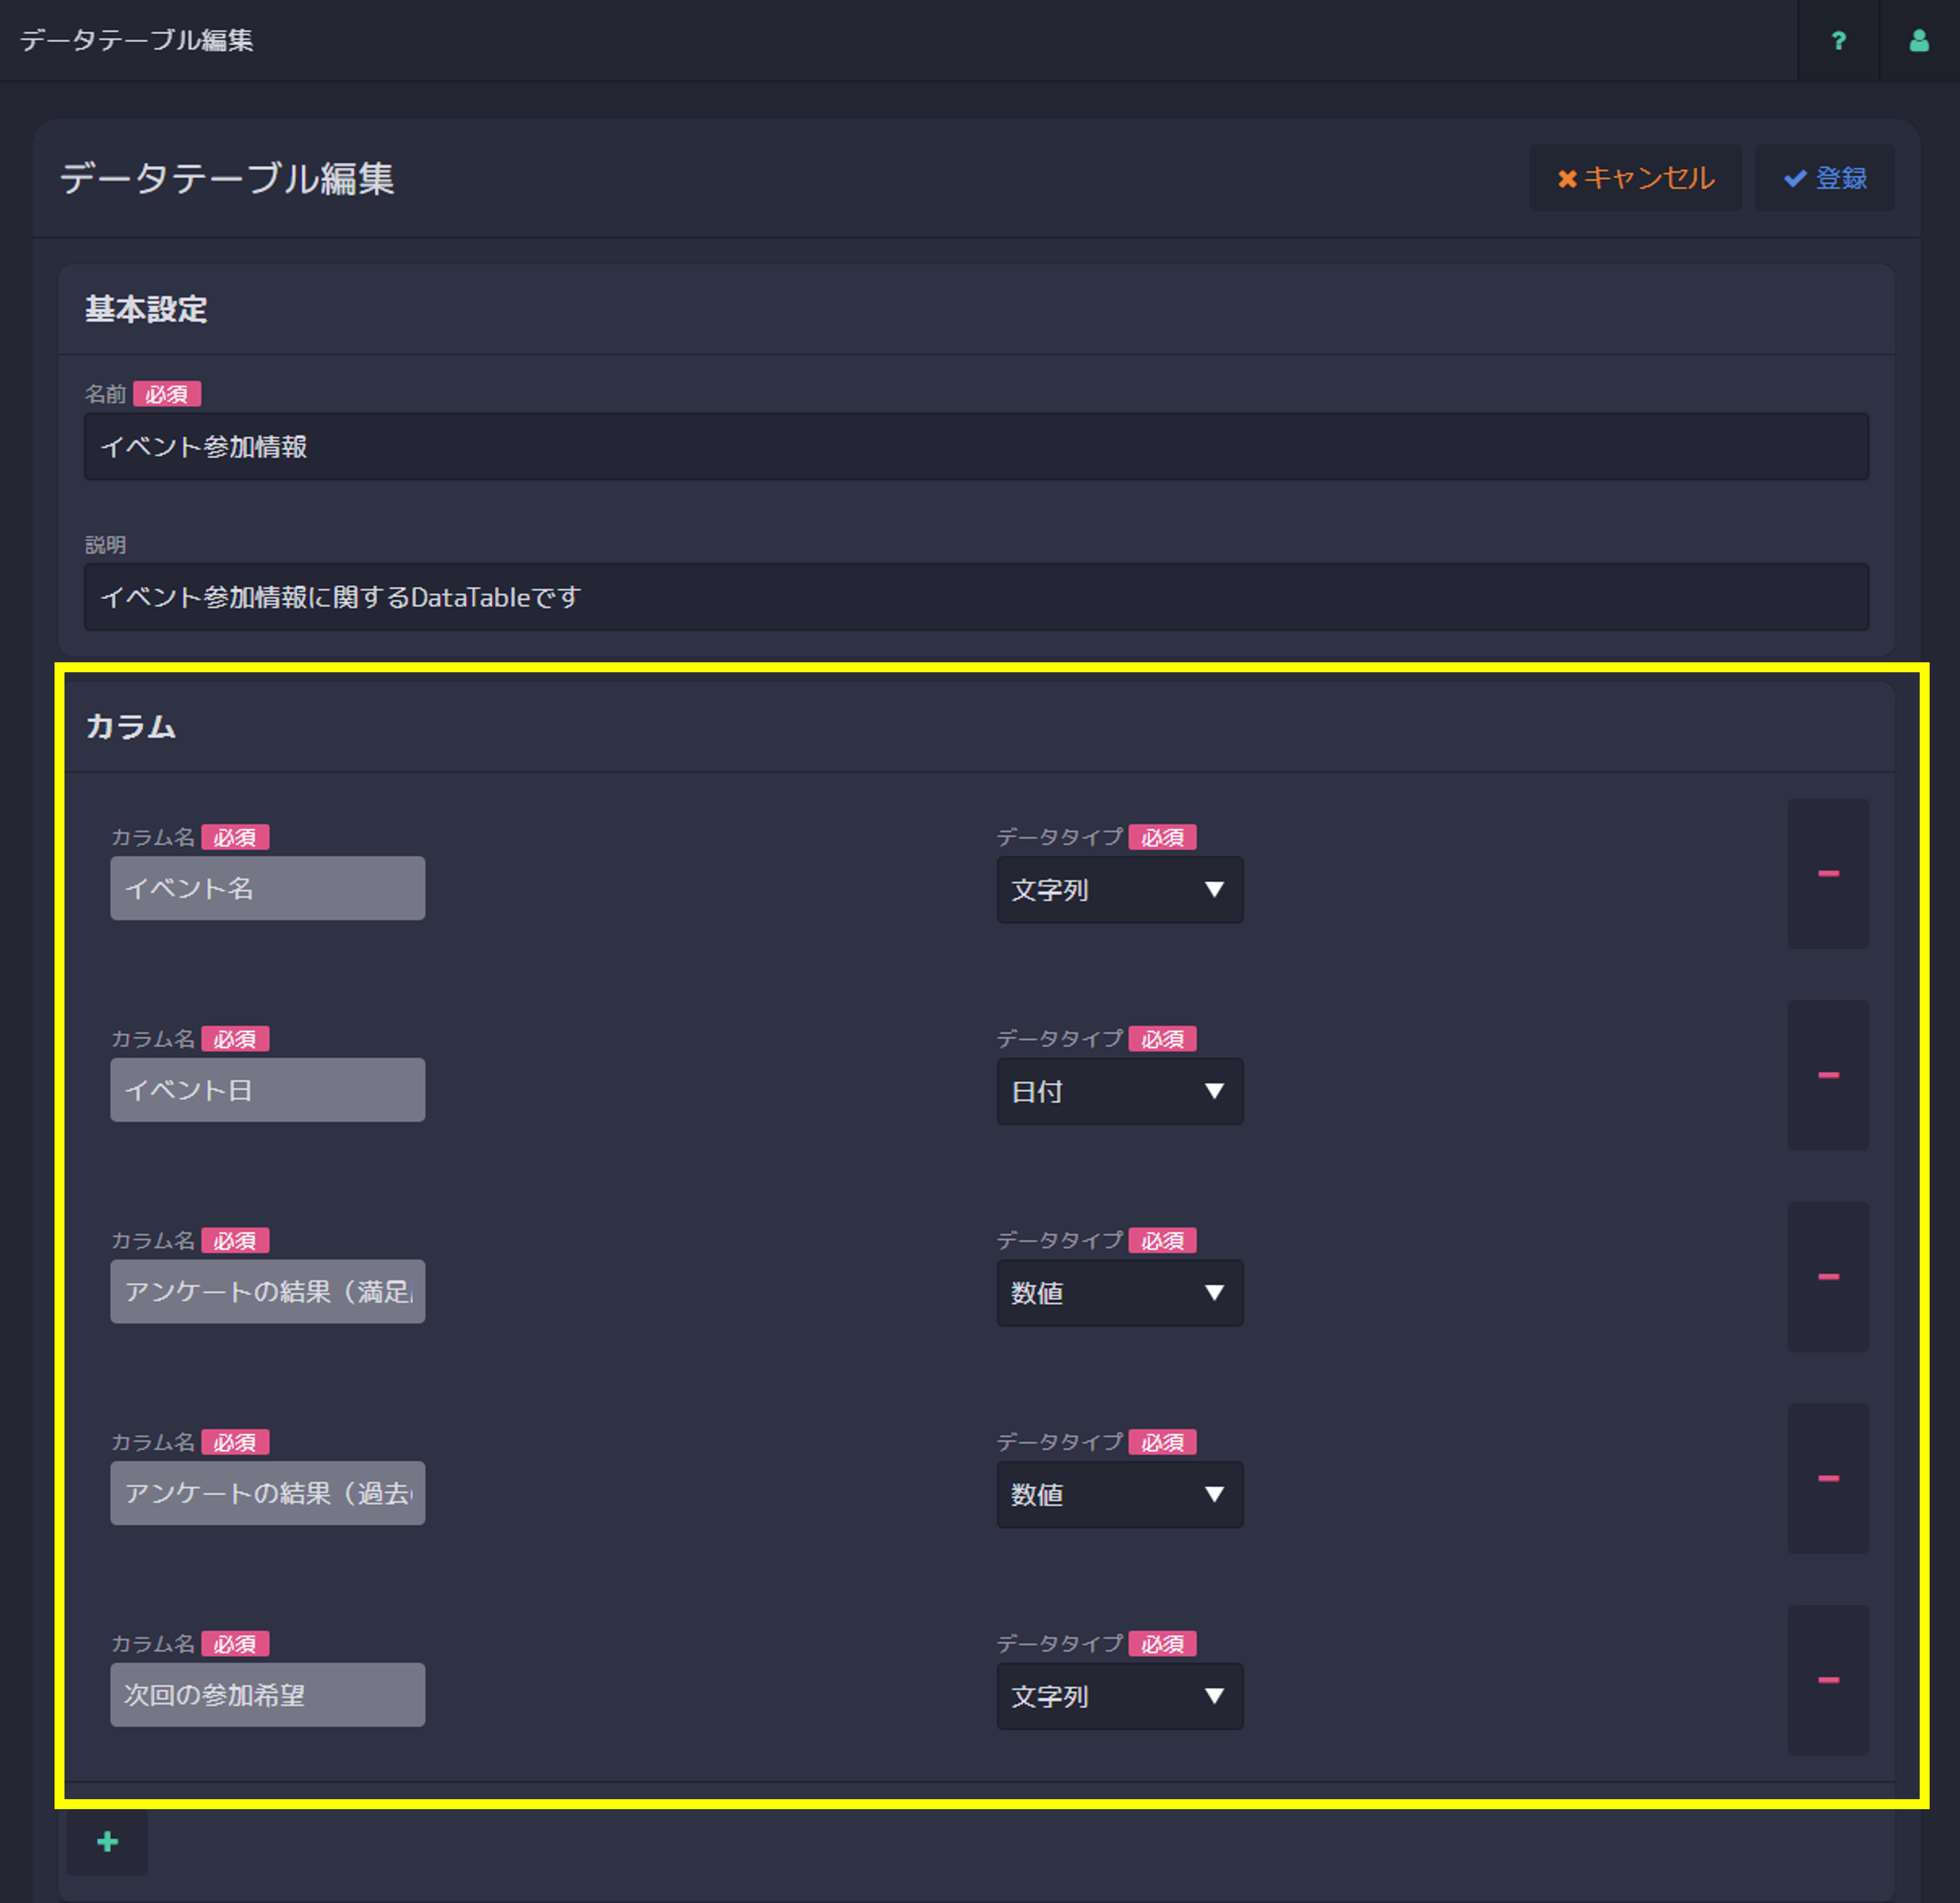Remove the イベント日 column with minus button
The height and width of the screenshot is (1903, 1960).
coord(1828,1075)
